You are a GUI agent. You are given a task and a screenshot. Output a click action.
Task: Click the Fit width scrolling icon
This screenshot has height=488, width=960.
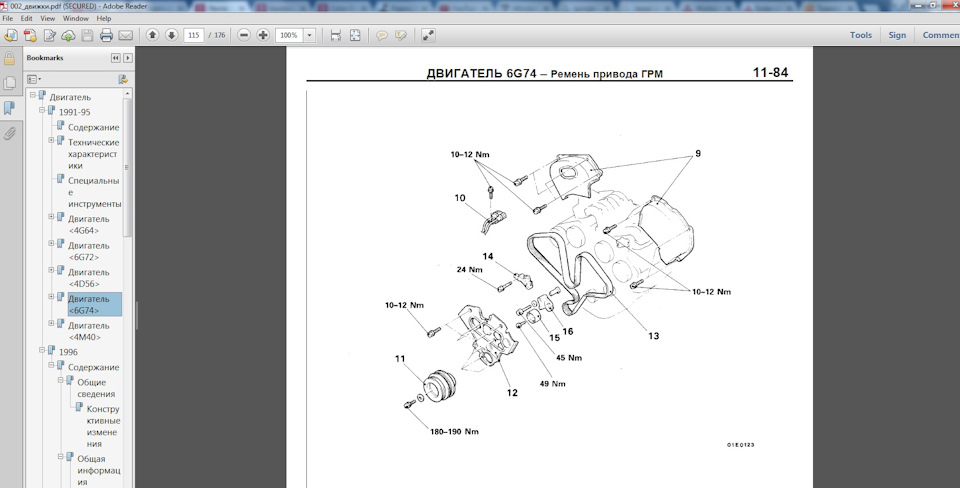coord(336,36)
